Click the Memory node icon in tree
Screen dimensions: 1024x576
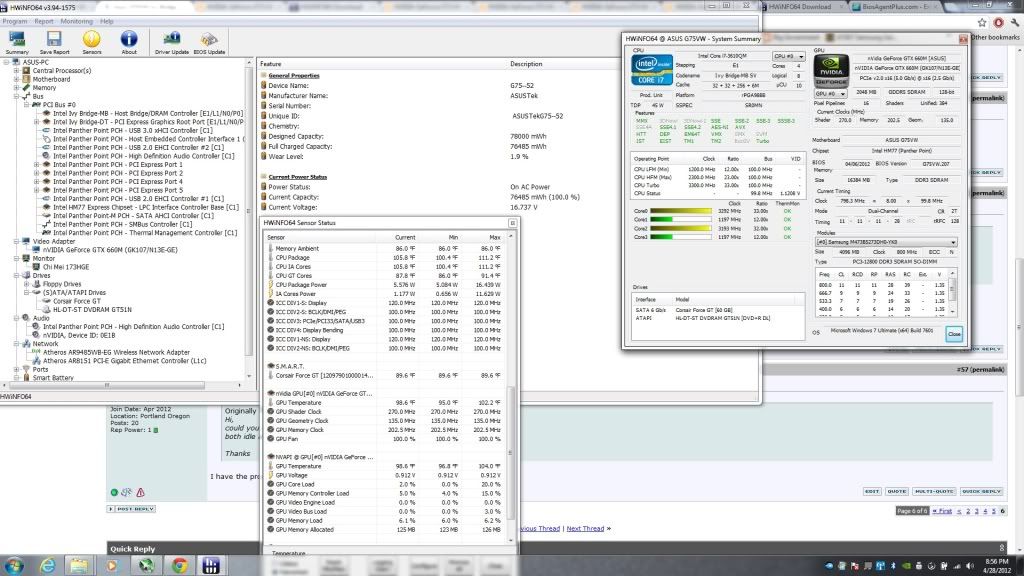(26, 88)
